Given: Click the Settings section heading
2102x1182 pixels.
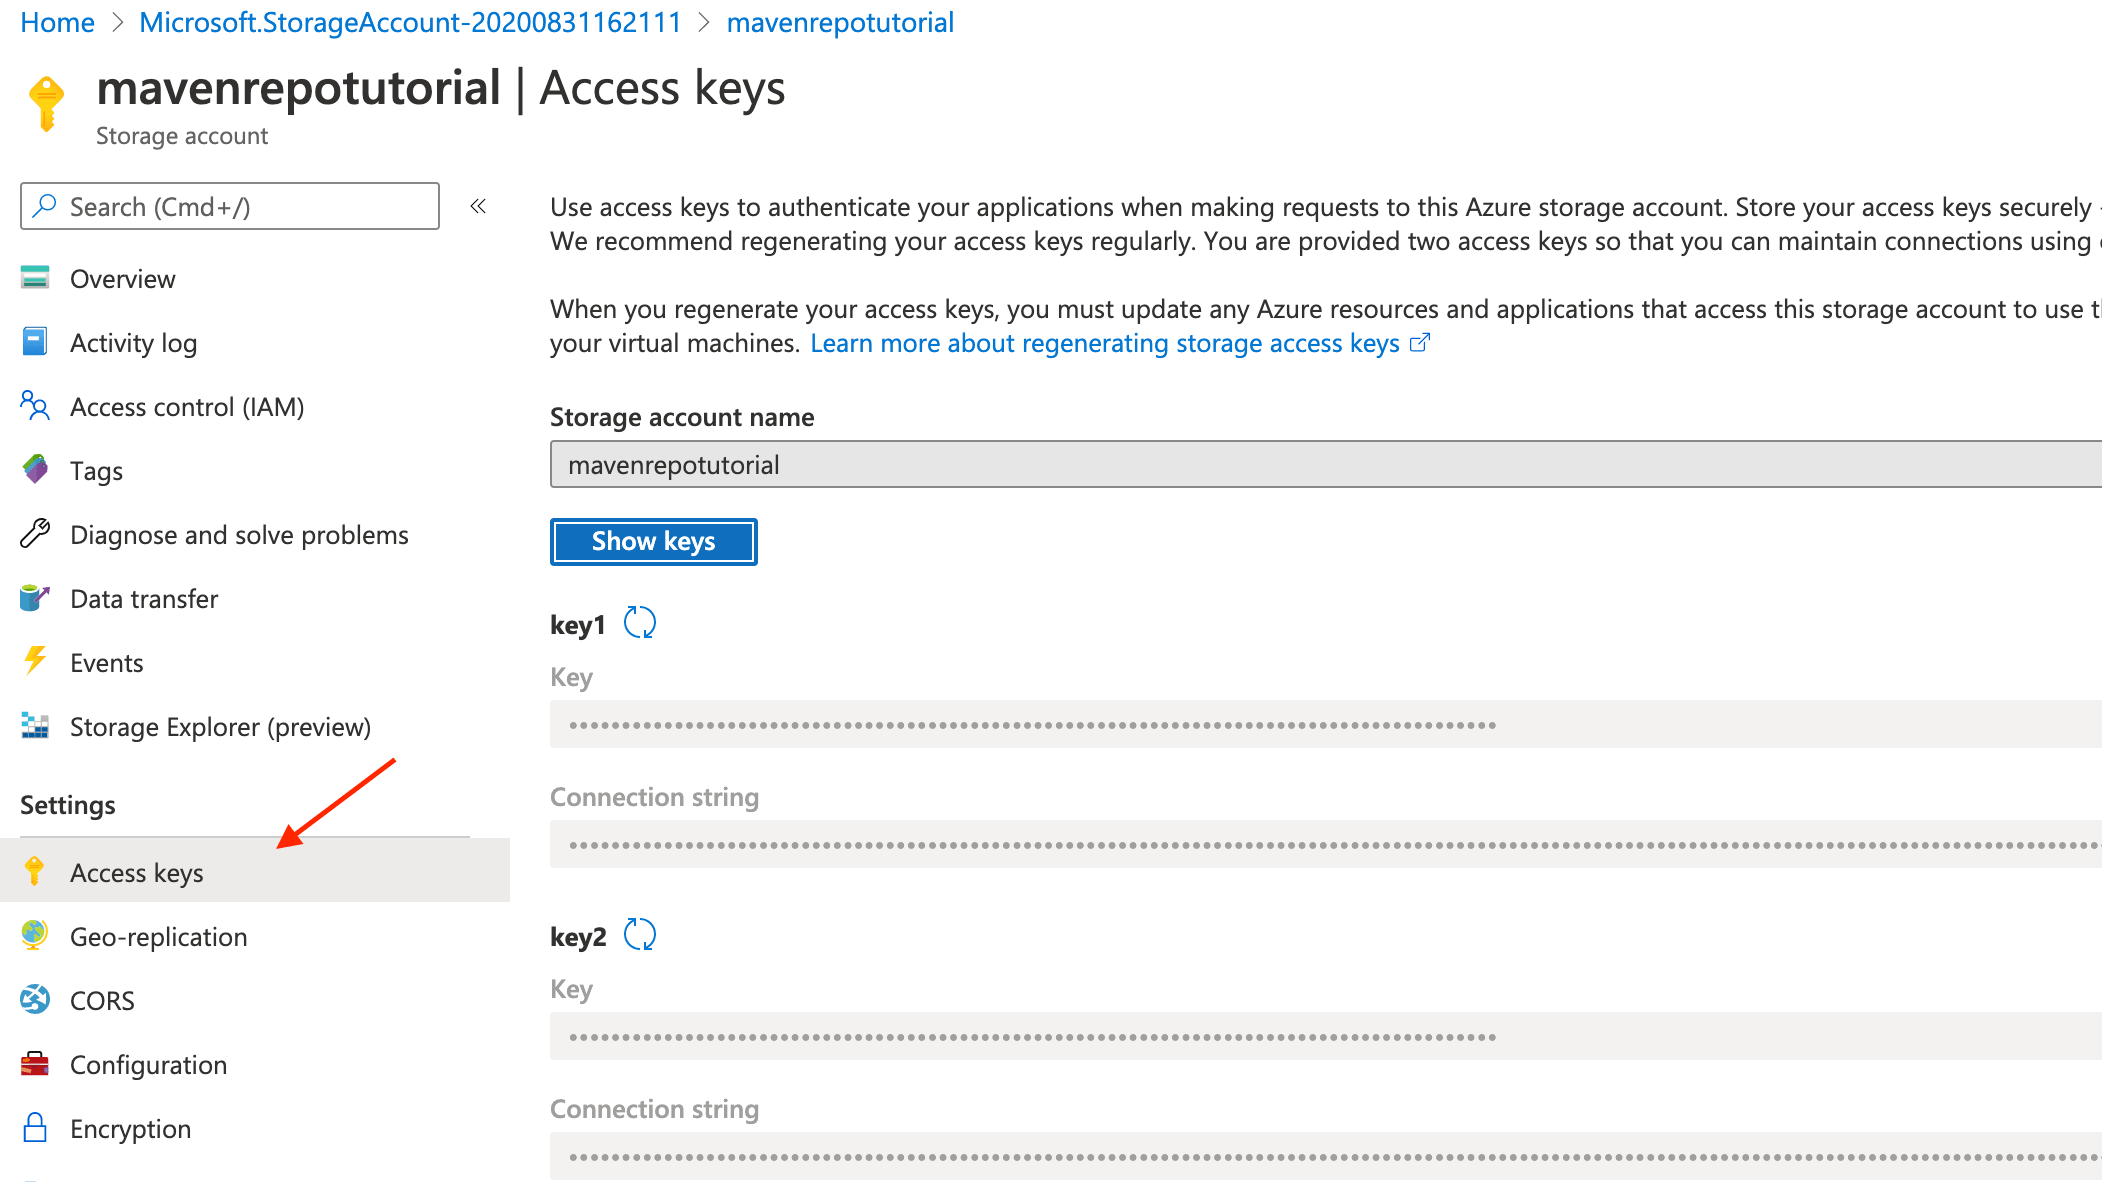Looking at the screenshot, I should [x=68, y=805].
